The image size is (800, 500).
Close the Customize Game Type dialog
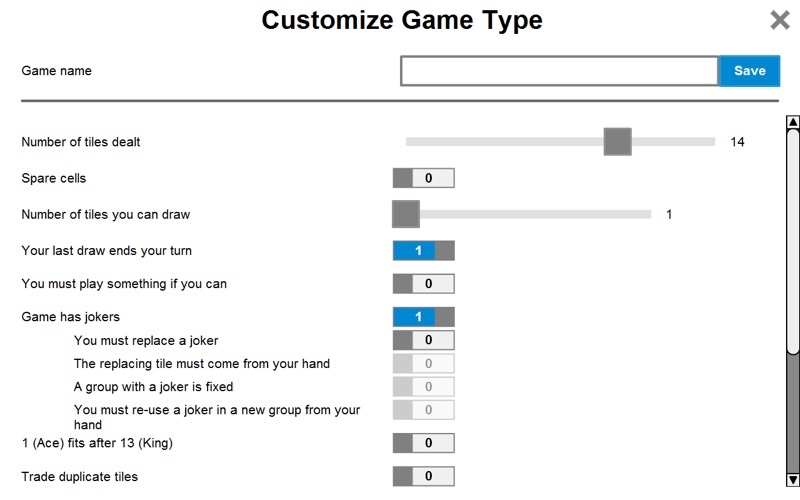pos(779,20)
